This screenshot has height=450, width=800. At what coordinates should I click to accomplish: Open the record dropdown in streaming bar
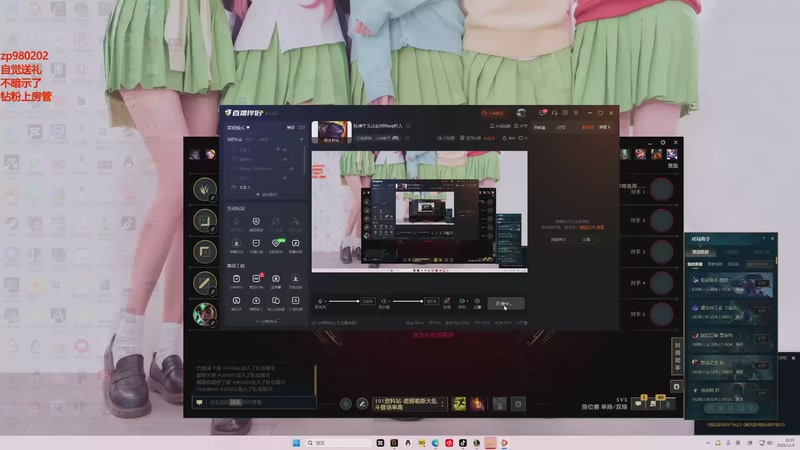click(462, 303)
